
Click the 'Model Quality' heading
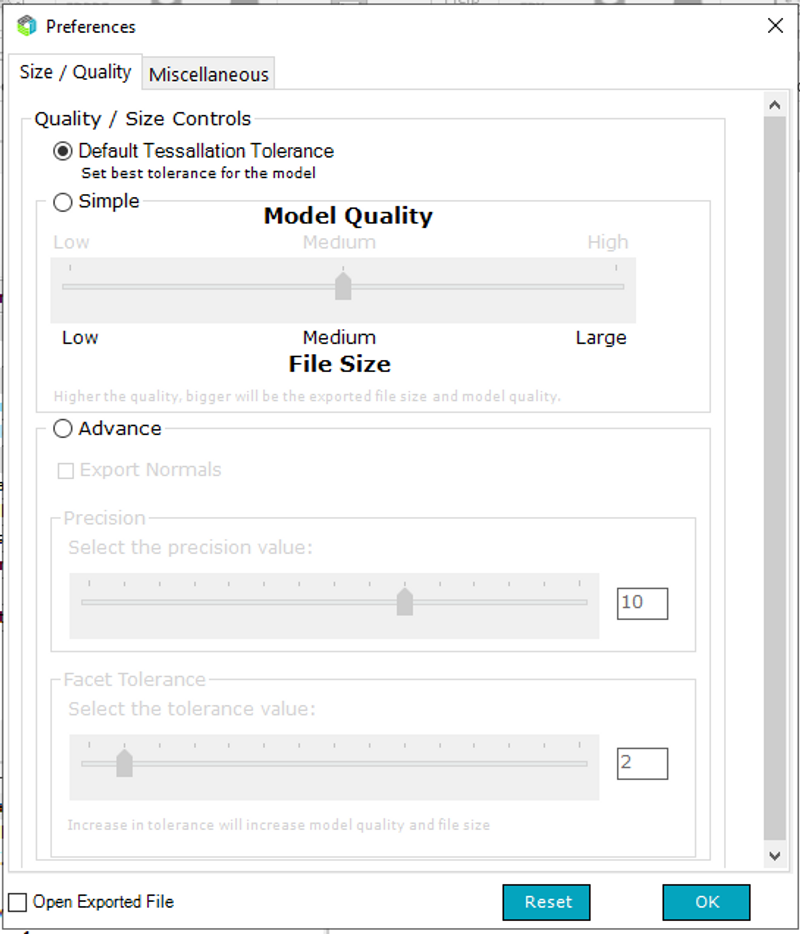click(348, 216)
